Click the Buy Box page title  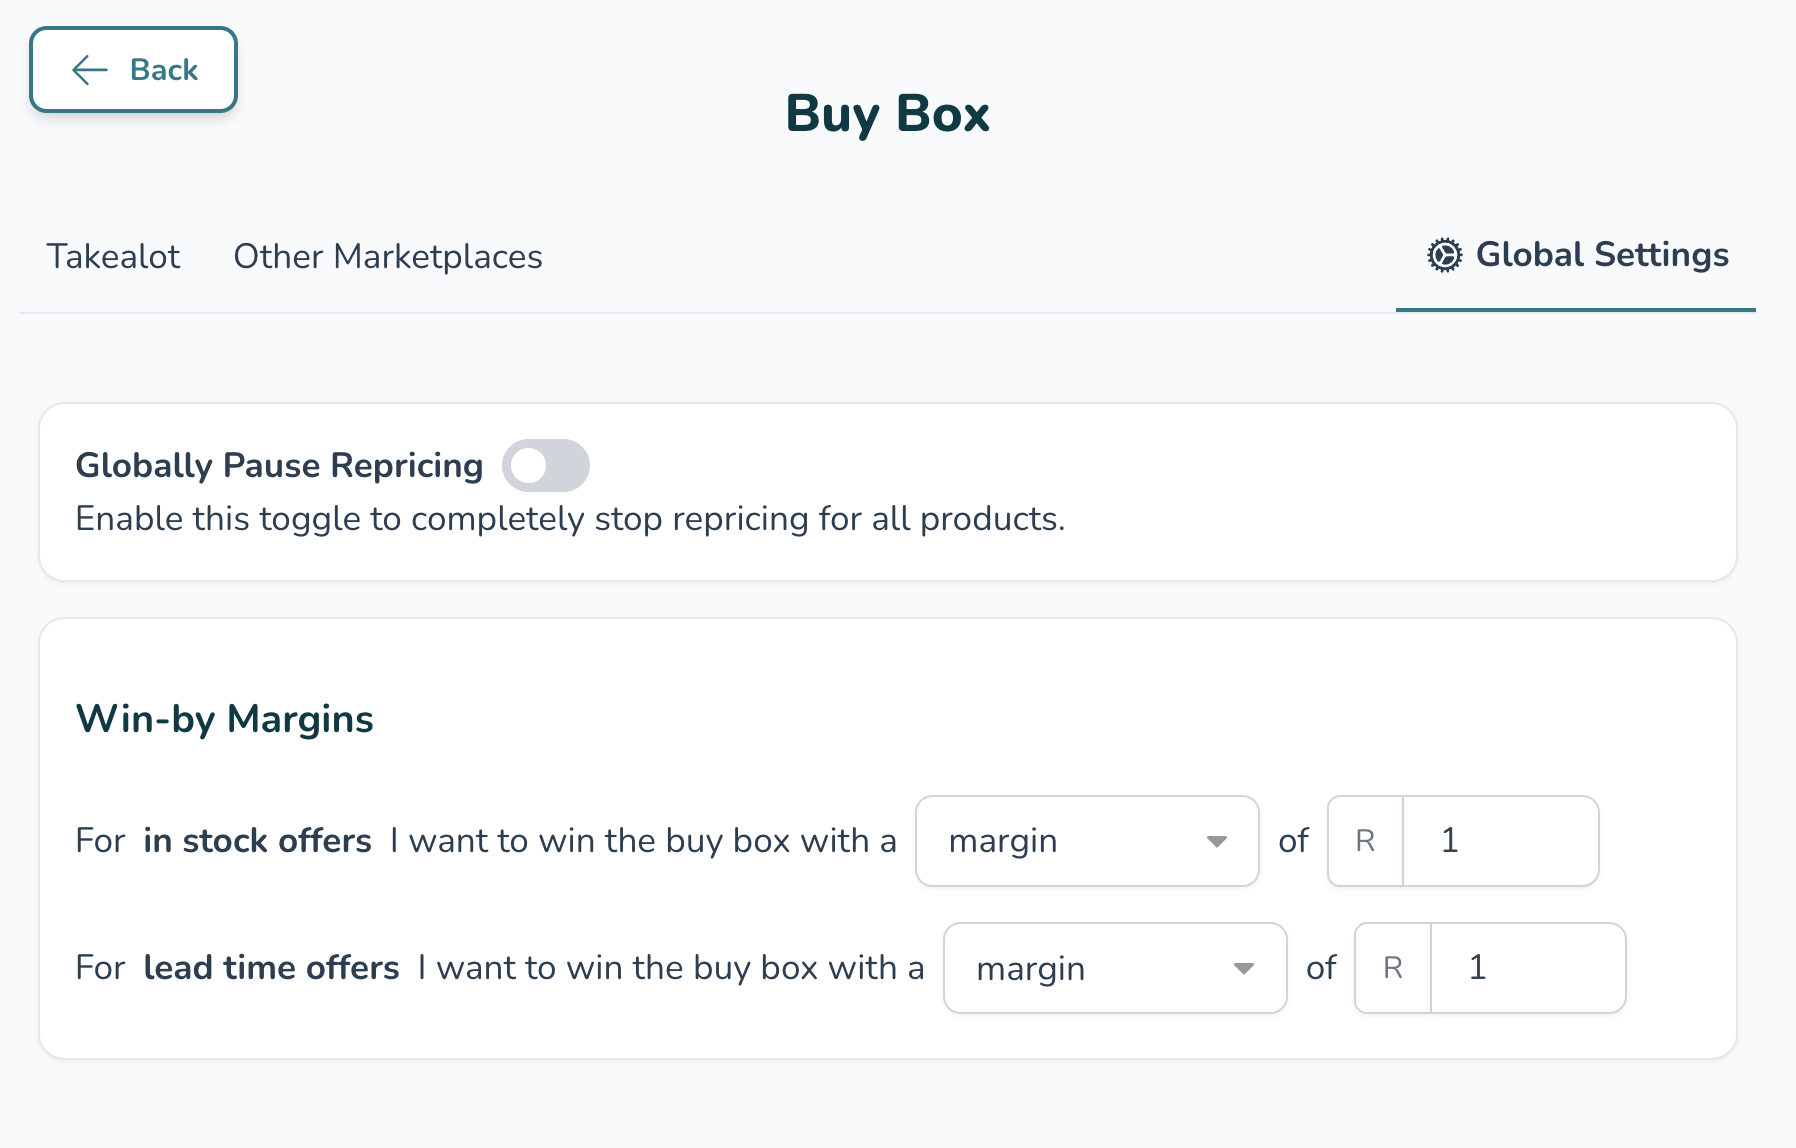[x=887, y=114]
